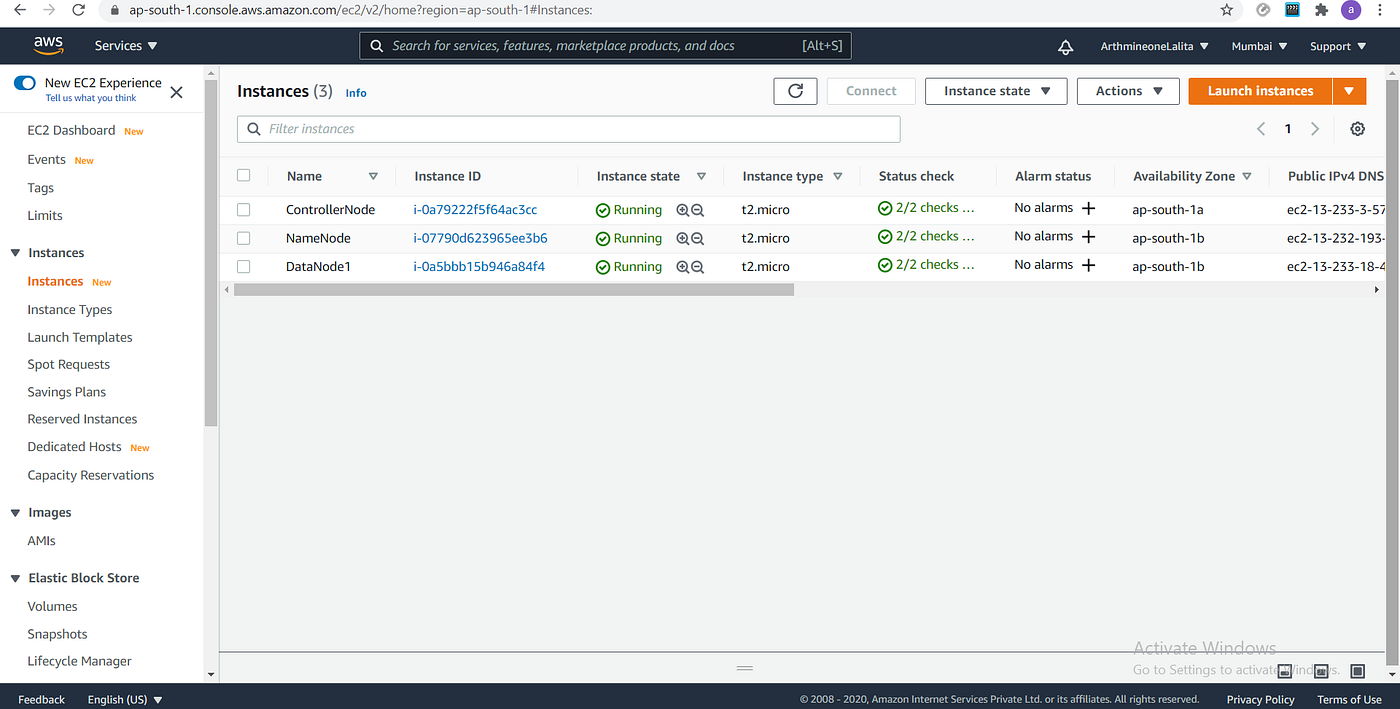Open instance ID i-0a5bbb15b946a84f4 link
This screenshot has height=709, width=1400.
(479, 267)
